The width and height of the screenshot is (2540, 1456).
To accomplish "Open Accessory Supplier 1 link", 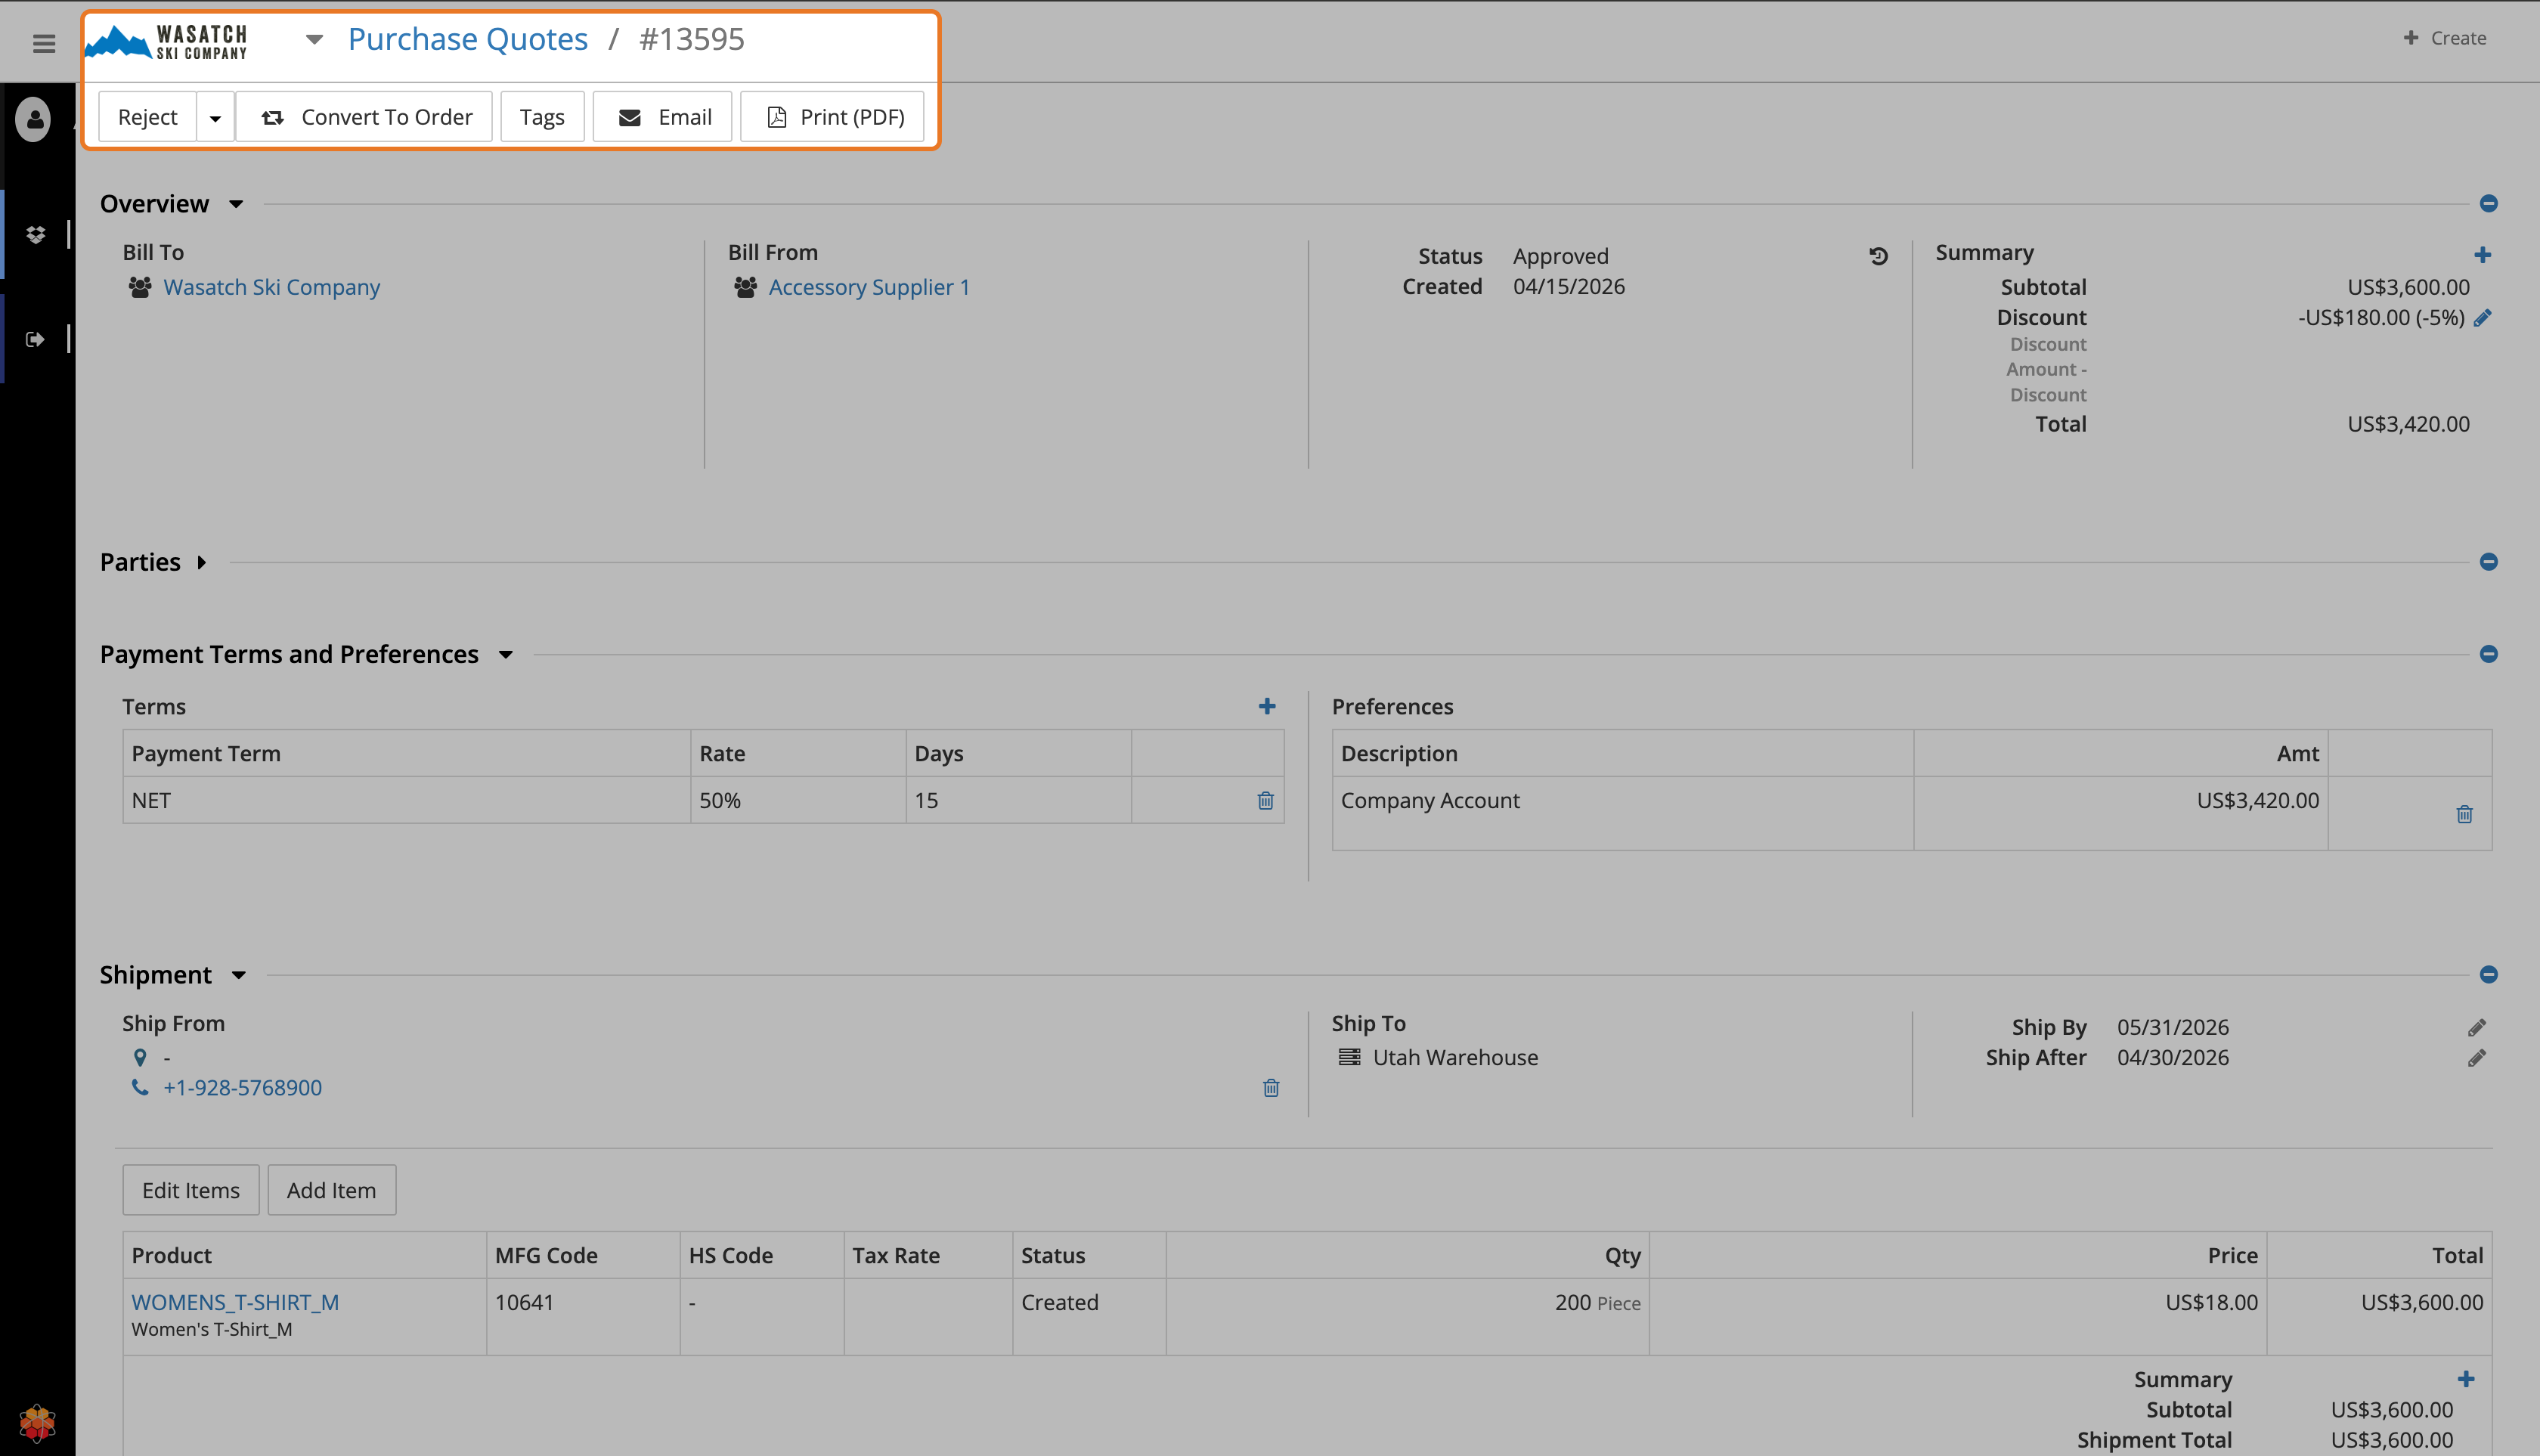I will 869,287.
